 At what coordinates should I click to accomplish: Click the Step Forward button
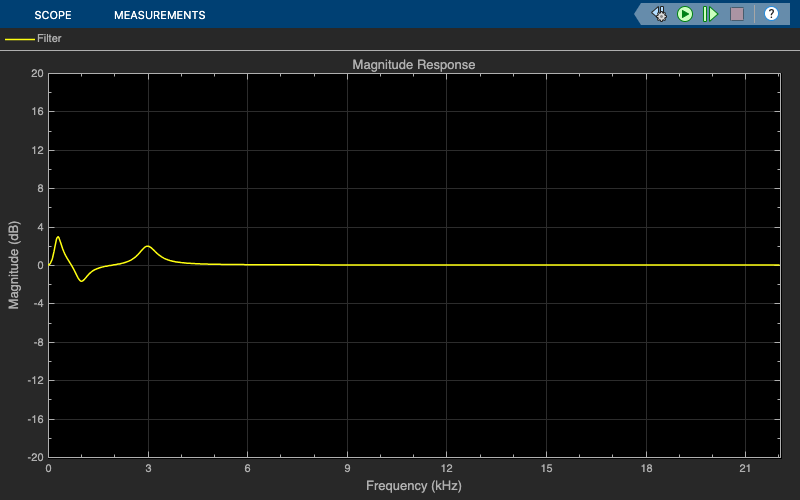coord(710,14)
